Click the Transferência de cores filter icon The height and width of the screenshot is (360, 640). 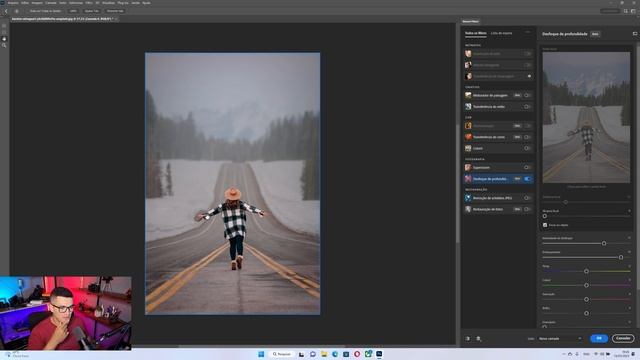(468, 137)
